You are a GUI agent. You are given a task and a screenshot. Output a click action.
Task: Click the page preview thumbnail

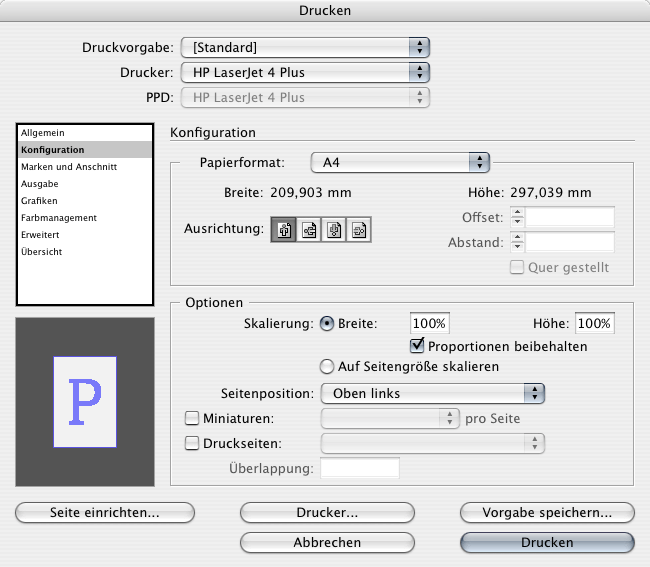85,402
